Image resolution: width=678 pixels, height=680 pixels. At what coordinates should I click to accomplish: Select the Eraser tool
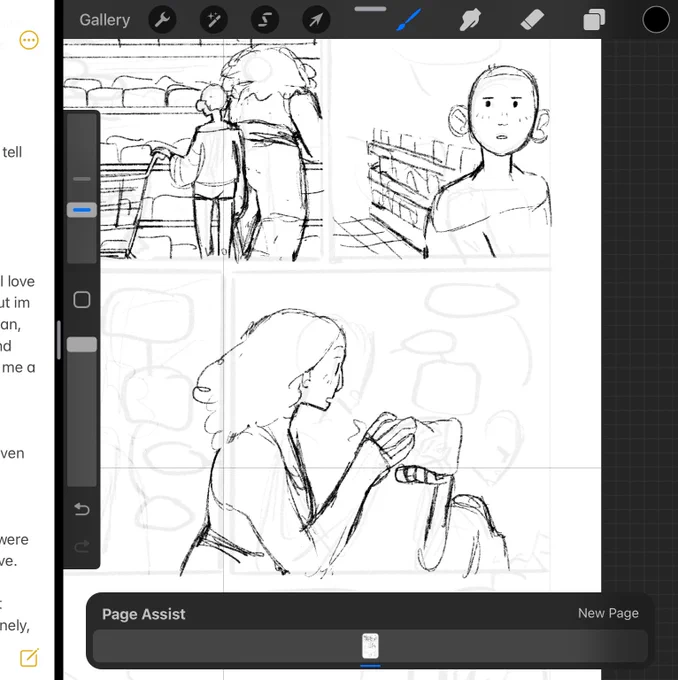point(532,20)
